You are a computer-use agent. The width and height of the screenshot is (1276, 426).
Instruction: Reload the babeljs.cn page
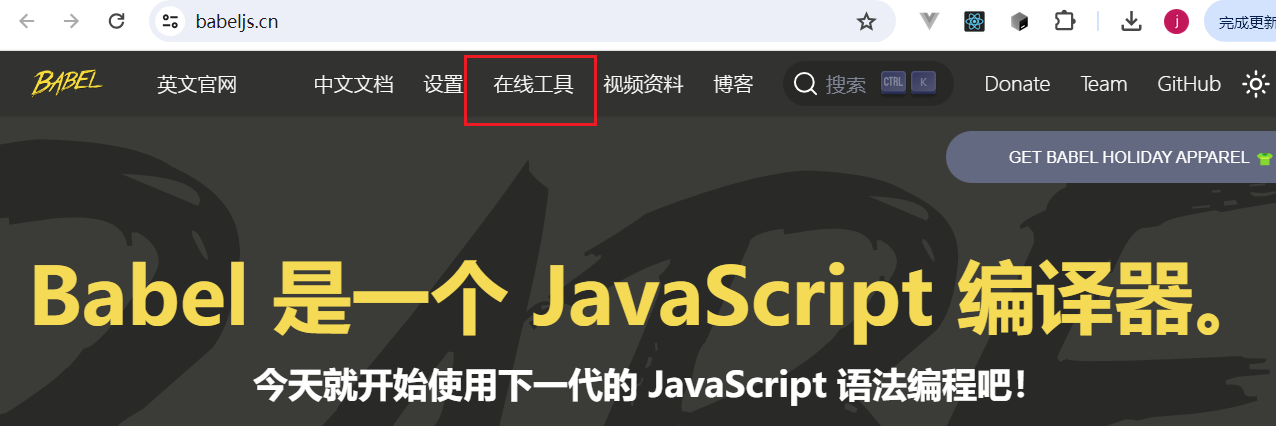point(116,21)
